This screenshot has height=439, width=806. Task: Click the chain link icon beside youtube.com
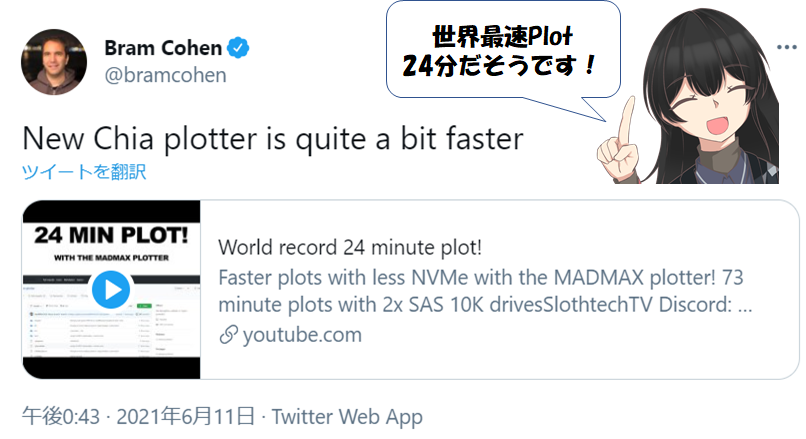228,335
